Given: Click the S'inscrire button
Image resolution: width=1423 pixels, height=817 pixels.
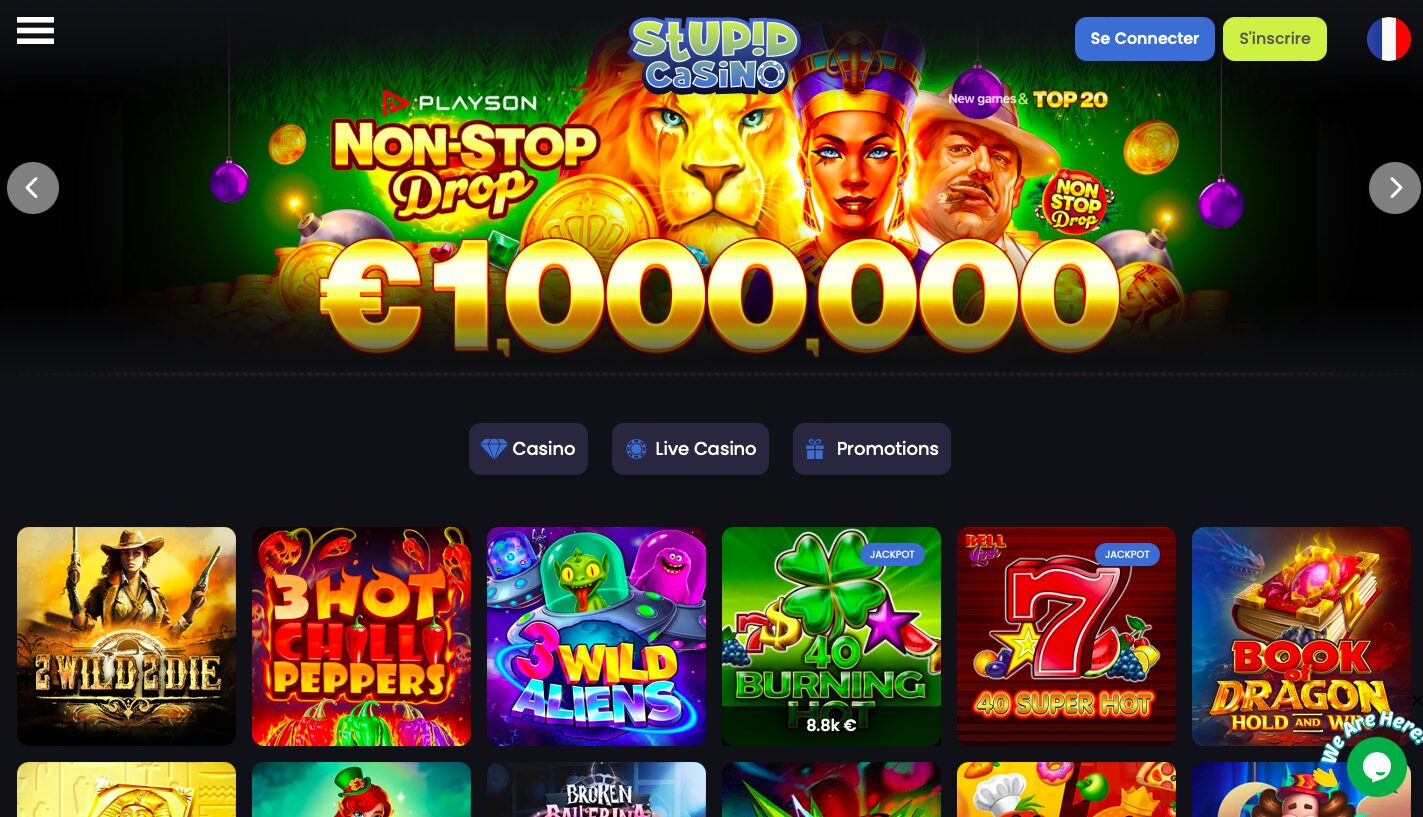Looking at the screenshot, I should (x=1275, y=39).
